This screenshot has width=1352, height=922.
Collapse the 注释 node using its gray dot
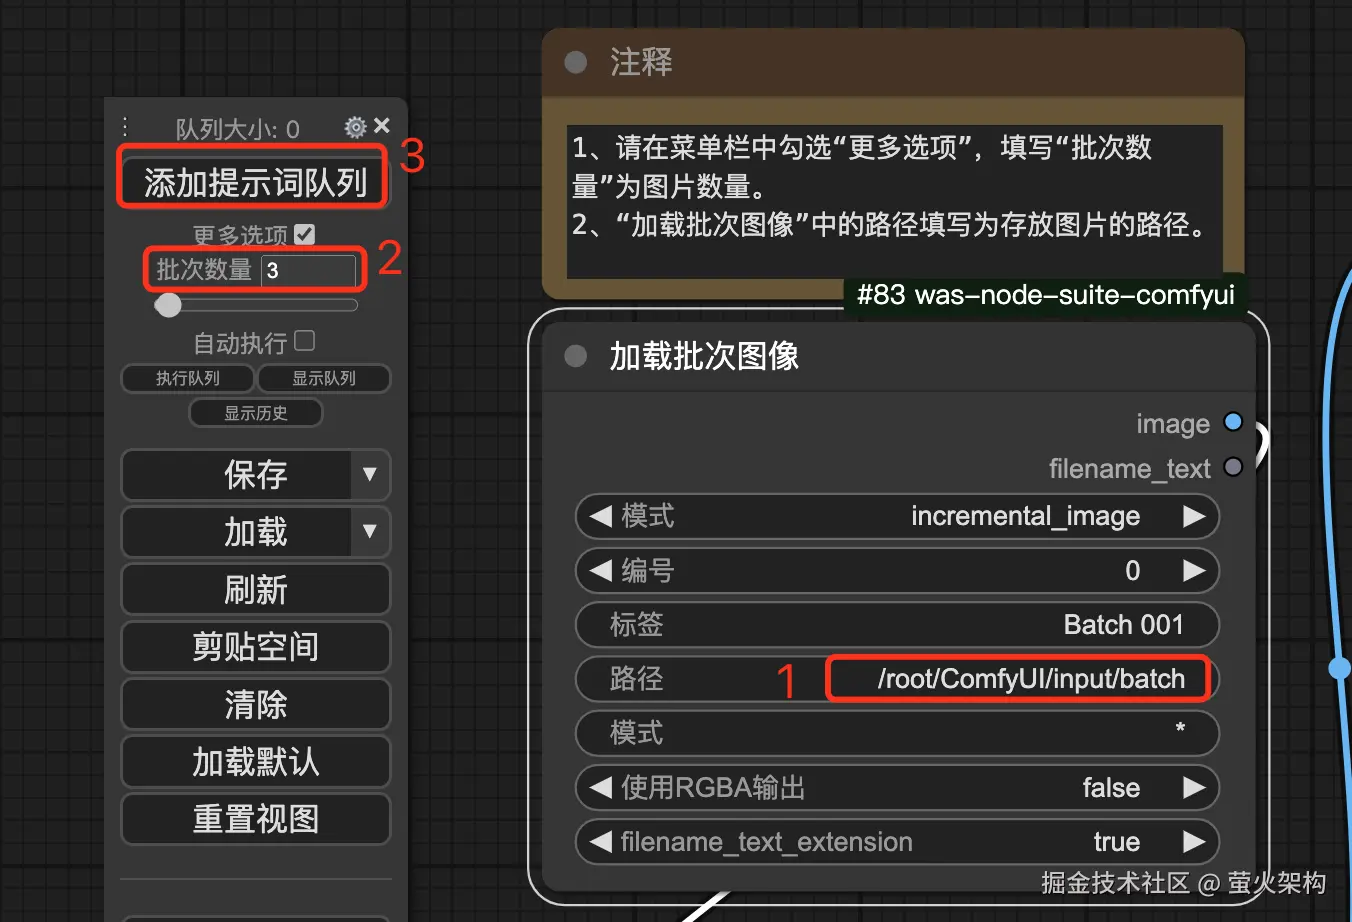coord(576,62)
